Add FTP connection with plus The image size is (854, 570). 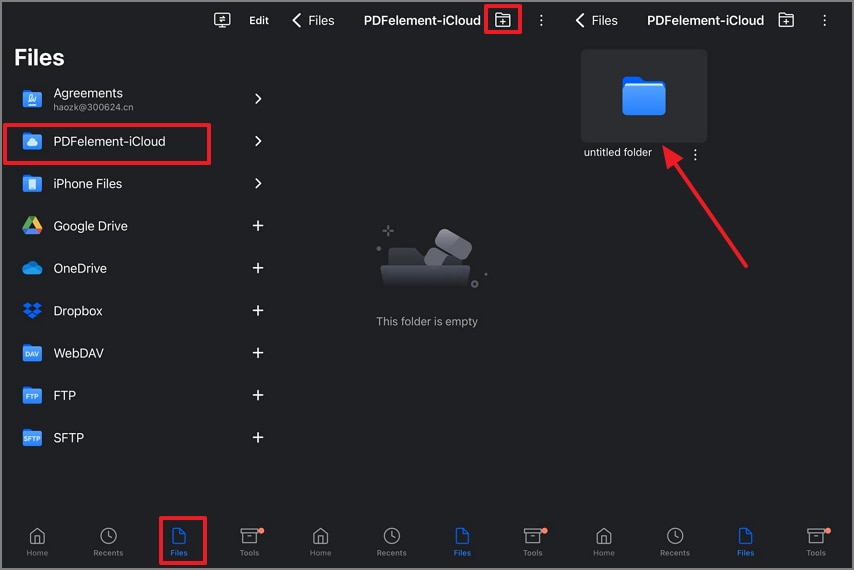(x=258, y=395)
